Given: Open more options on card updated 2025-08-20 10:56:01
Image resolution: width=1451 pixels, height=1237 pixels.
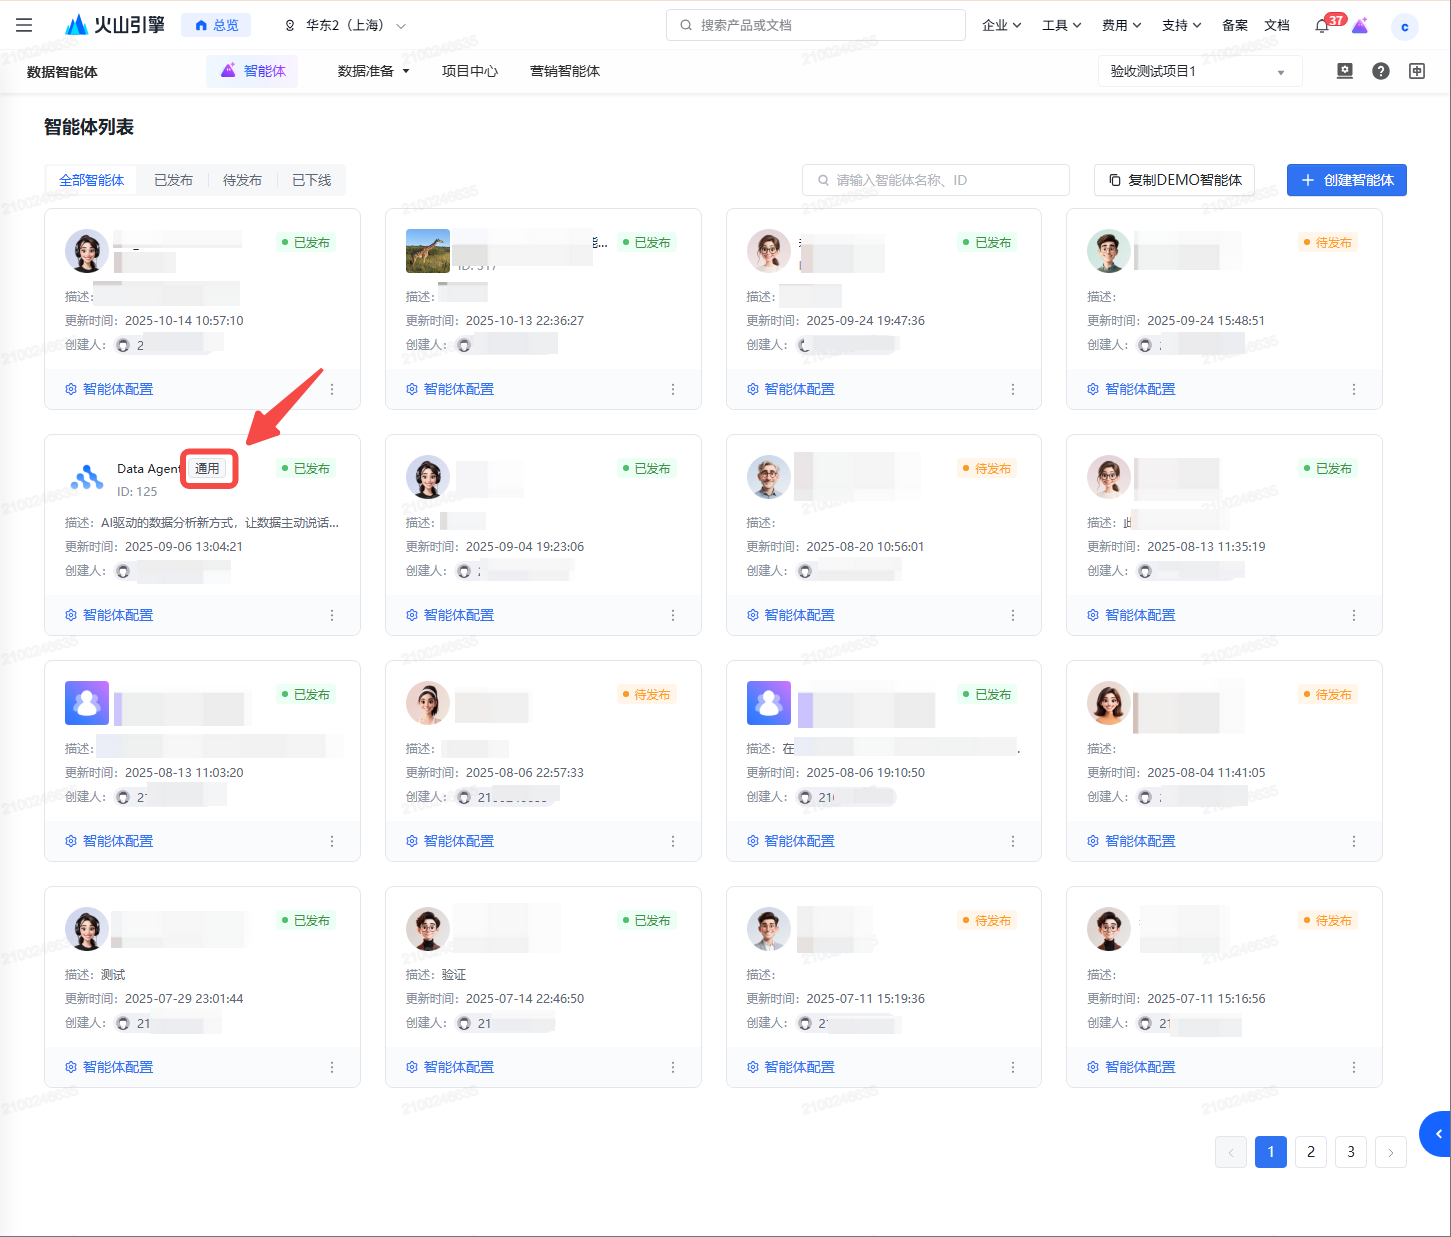Looking at the screenshot, I should pos(1013,615).
